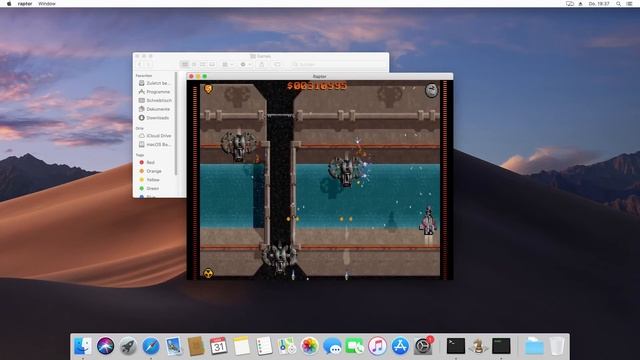Screen dimensions: 640x360
Task: Open Safari compass icon in Dock
Action: (x=151, y=346)
